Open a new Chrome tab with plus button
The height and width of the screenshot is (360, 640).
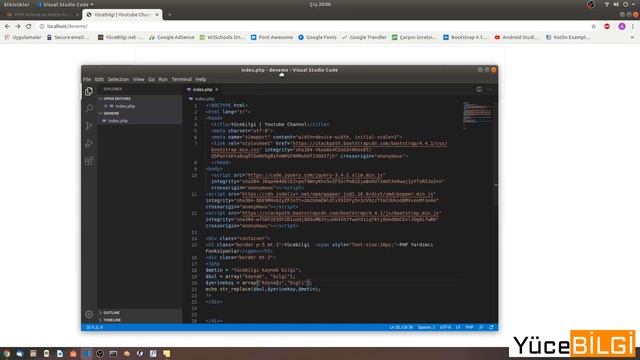169,15
